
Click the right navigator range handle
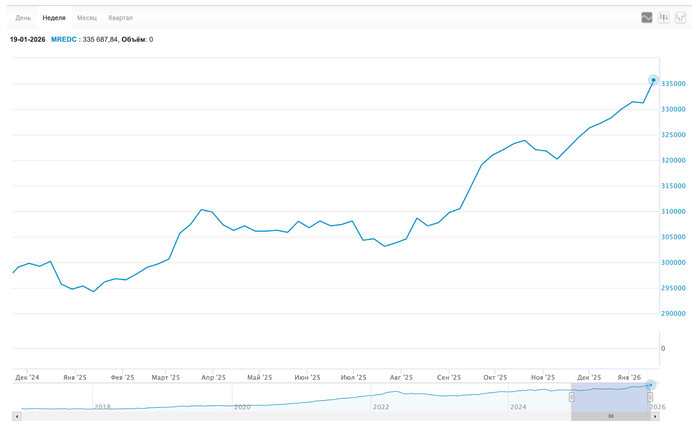click(x=650, y=397)
